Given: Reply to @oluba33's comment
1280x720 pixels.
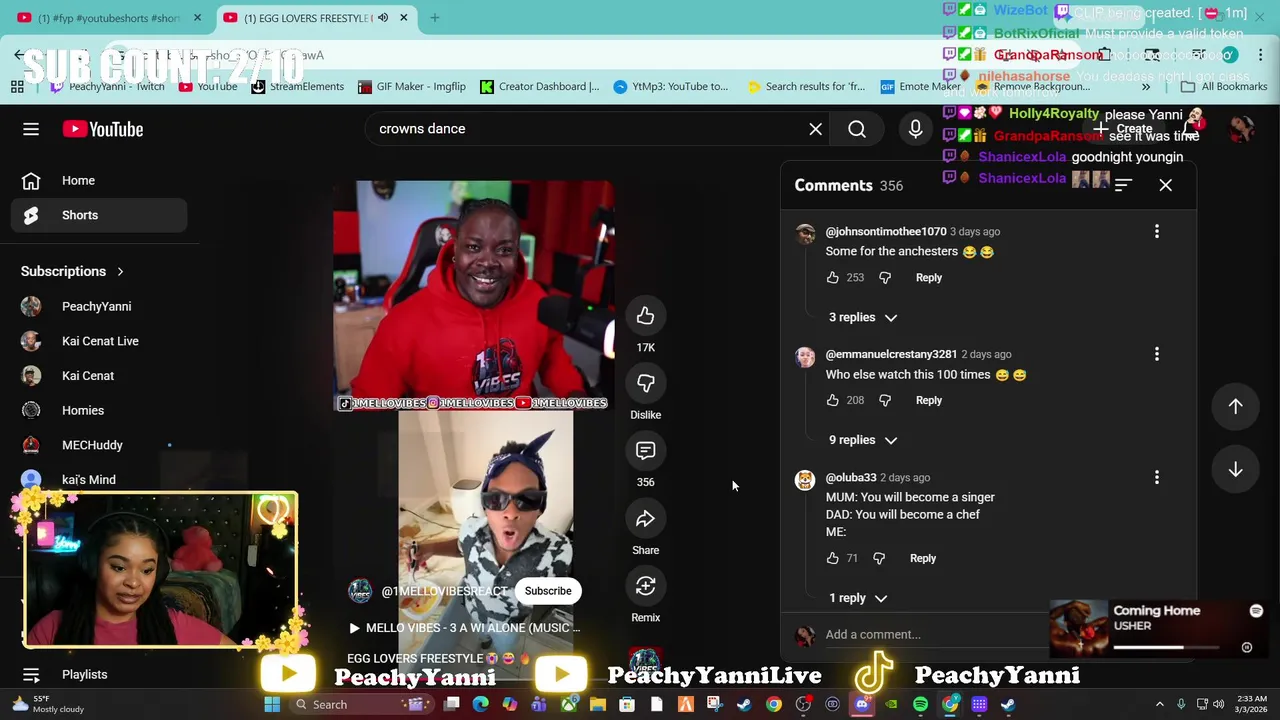Looking at the screenshot, I should coord(922,558).
